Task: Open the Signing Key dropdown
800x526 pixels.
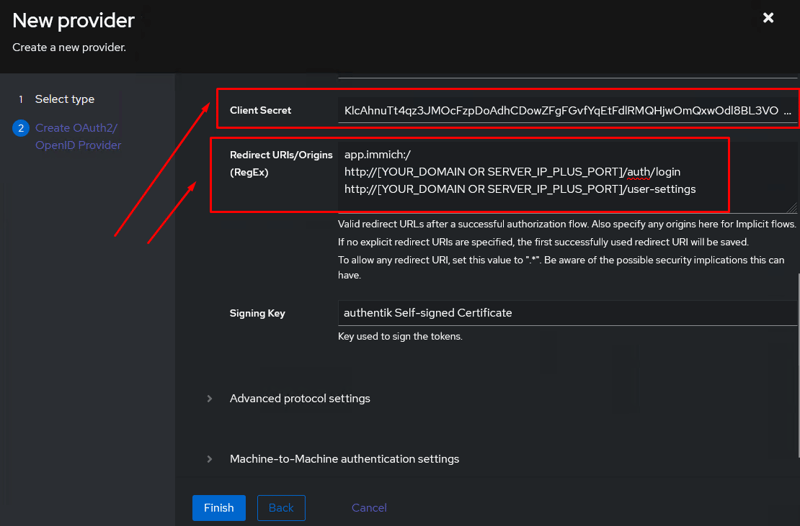Action: 568,313
